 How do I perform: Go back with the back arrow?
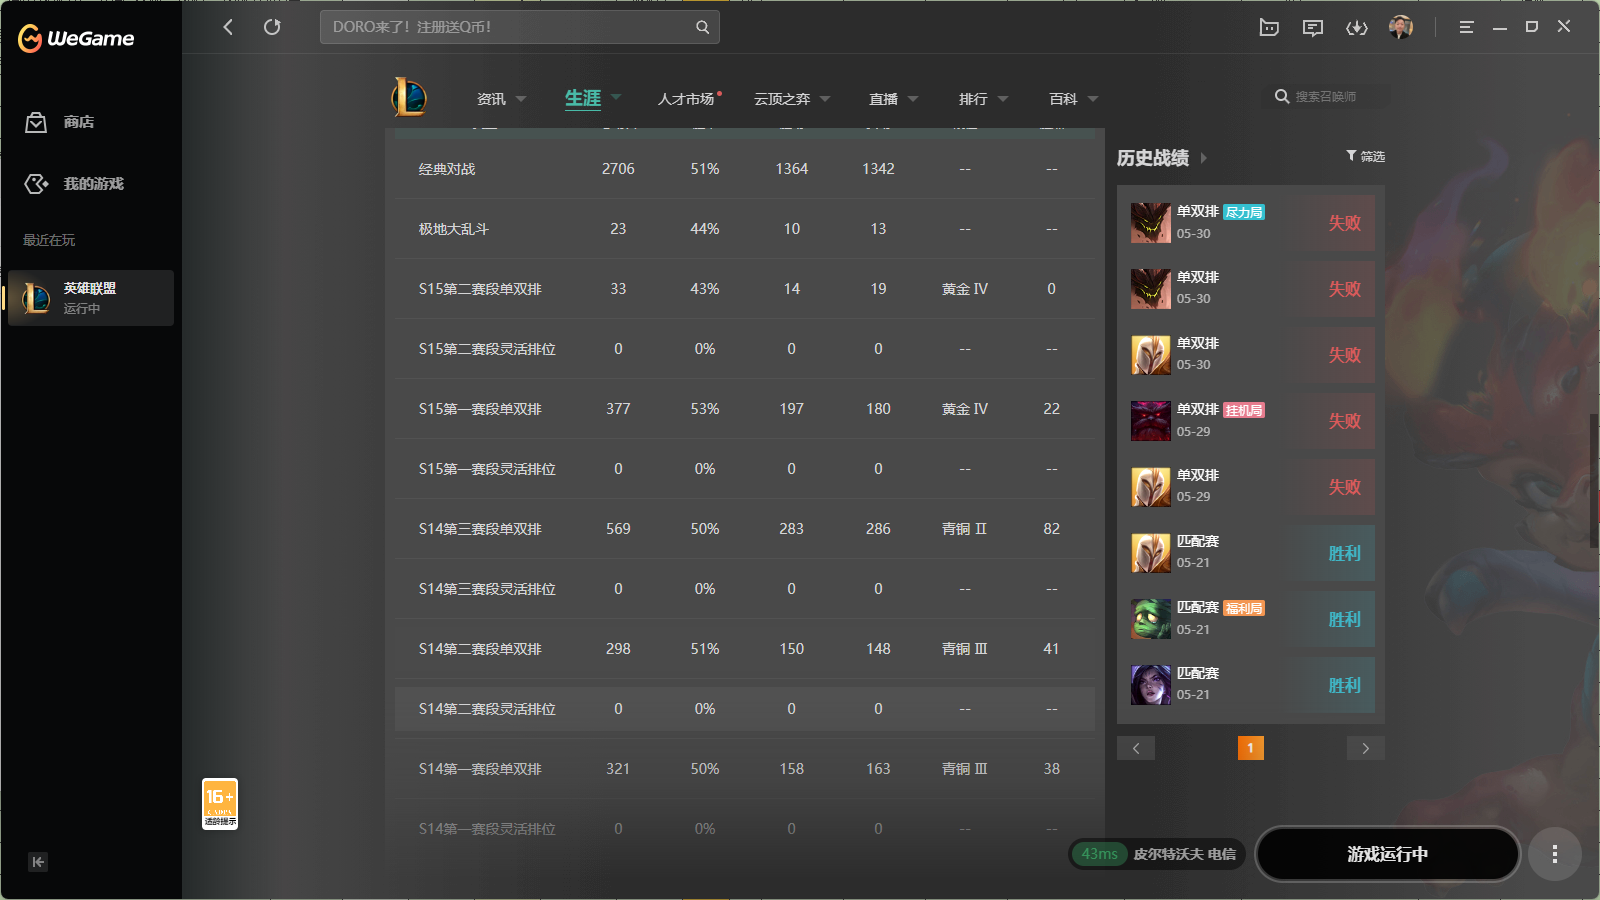228,27
